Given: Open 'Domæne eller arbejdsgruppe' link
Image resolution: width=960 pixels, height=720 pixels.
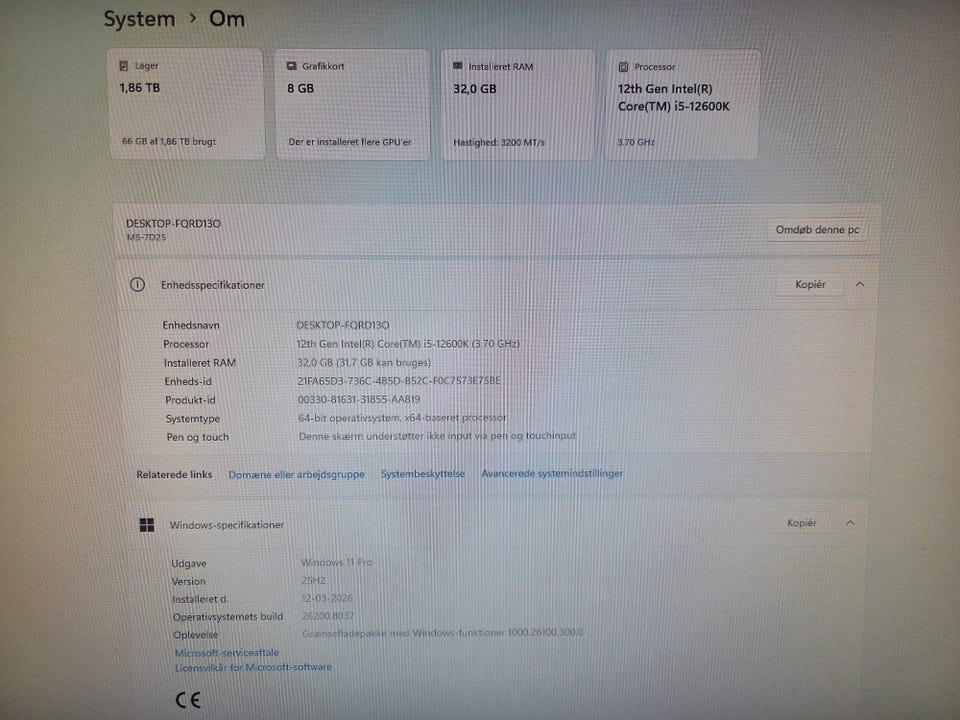Looking at the screenshot, I should (x=296, y=474).
